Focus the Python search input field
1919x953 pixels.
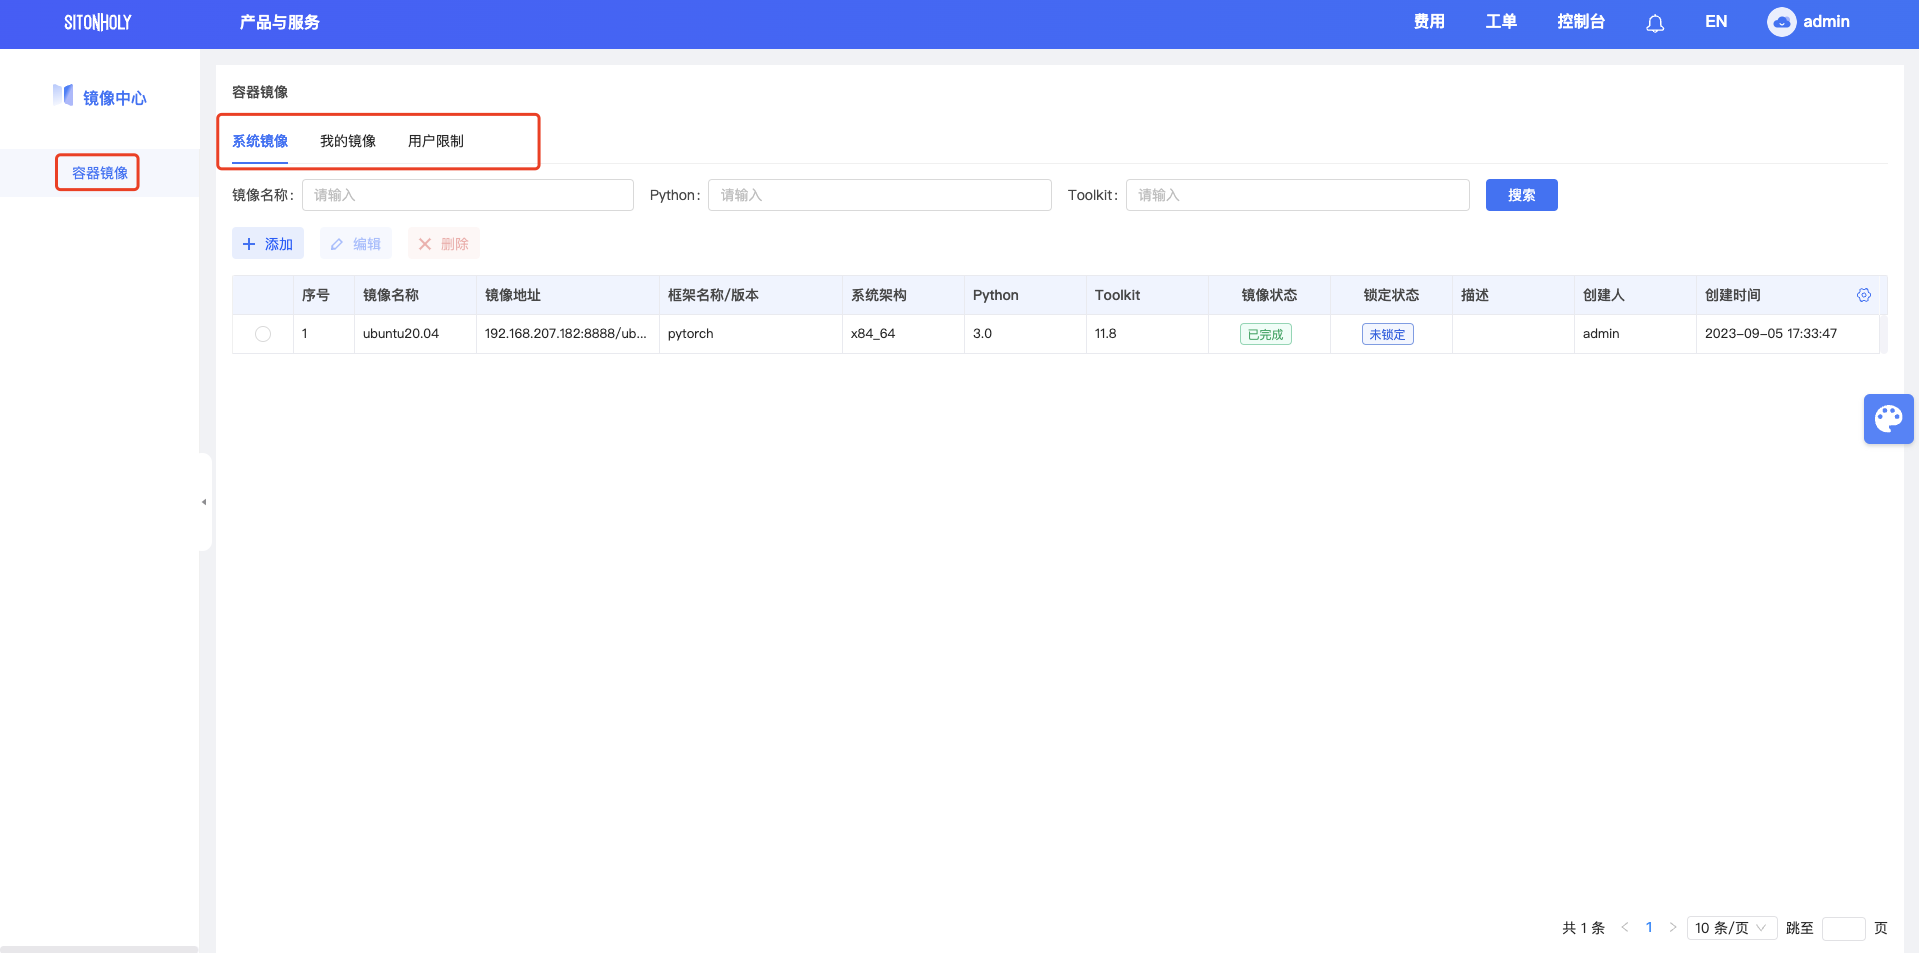pos(880,195)
